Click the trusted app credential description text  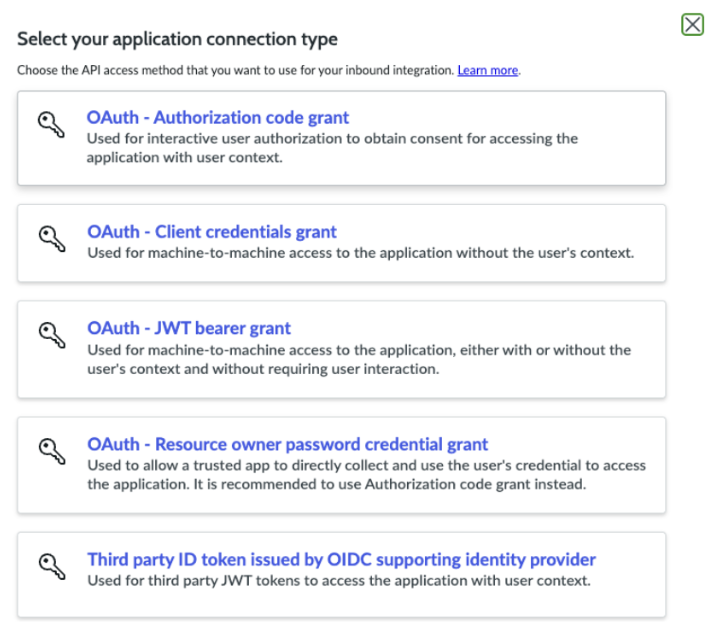pyautogui.click(x=366, y=474)
